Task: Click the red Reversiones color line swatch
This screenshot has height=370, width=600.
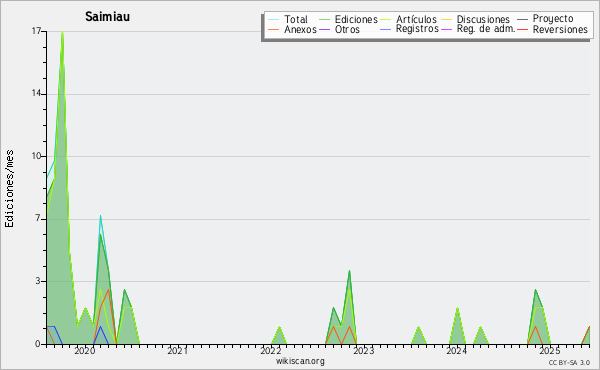Action: (x=523, y=29)
